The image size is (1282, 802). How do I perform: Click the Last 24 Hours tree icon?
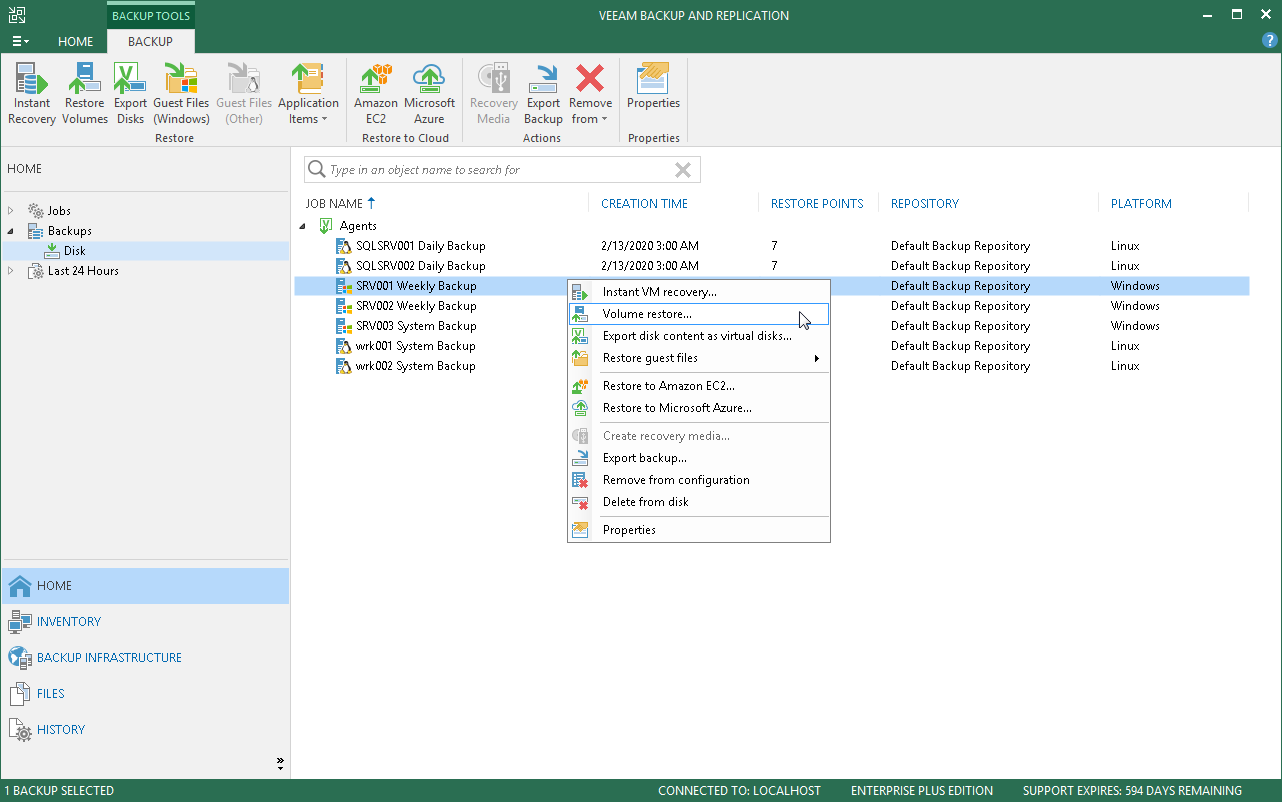(36, 271)
